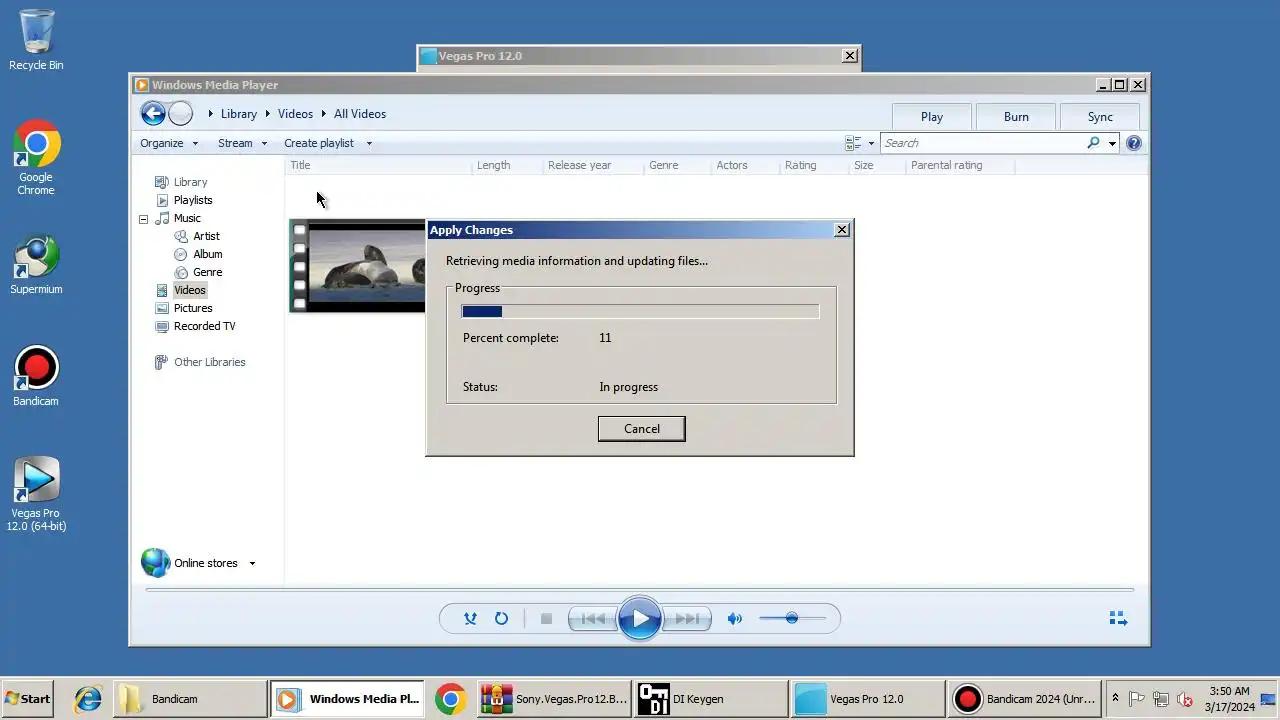The height and width of the screenshot is (720, 1280).
Task: Select Music in the navigation tree
Action: [187, 218]
